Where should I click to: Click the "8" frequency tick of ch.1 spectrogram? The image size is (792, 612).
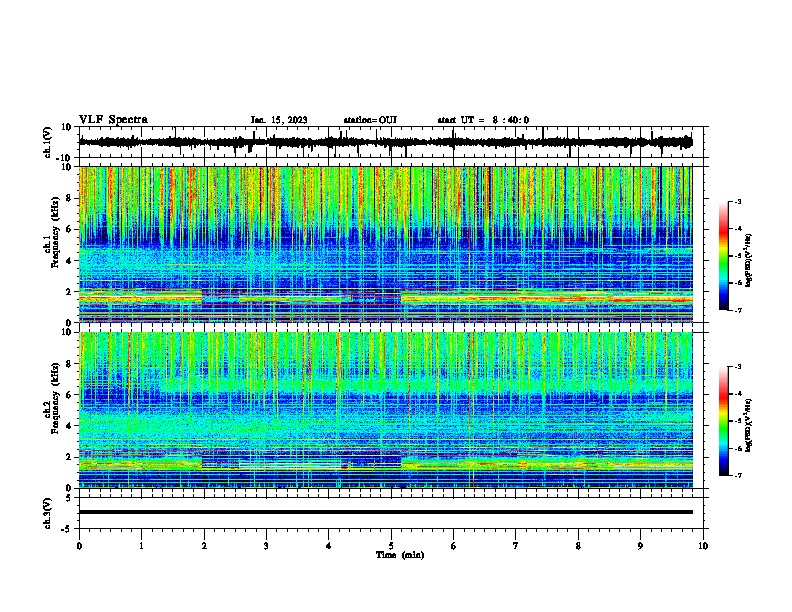[x=69, y=198]
